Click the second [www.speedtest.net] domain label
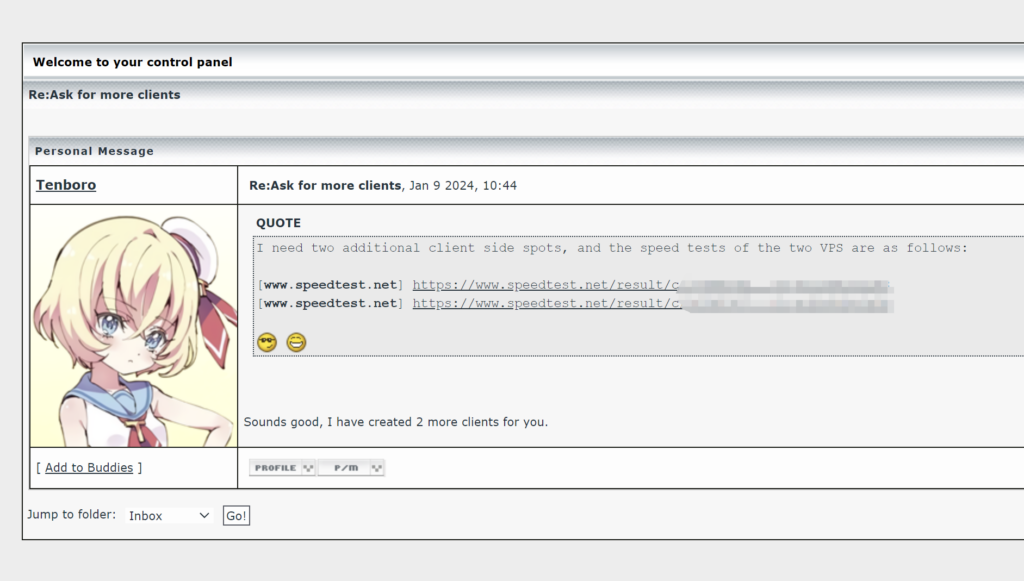 330,304
